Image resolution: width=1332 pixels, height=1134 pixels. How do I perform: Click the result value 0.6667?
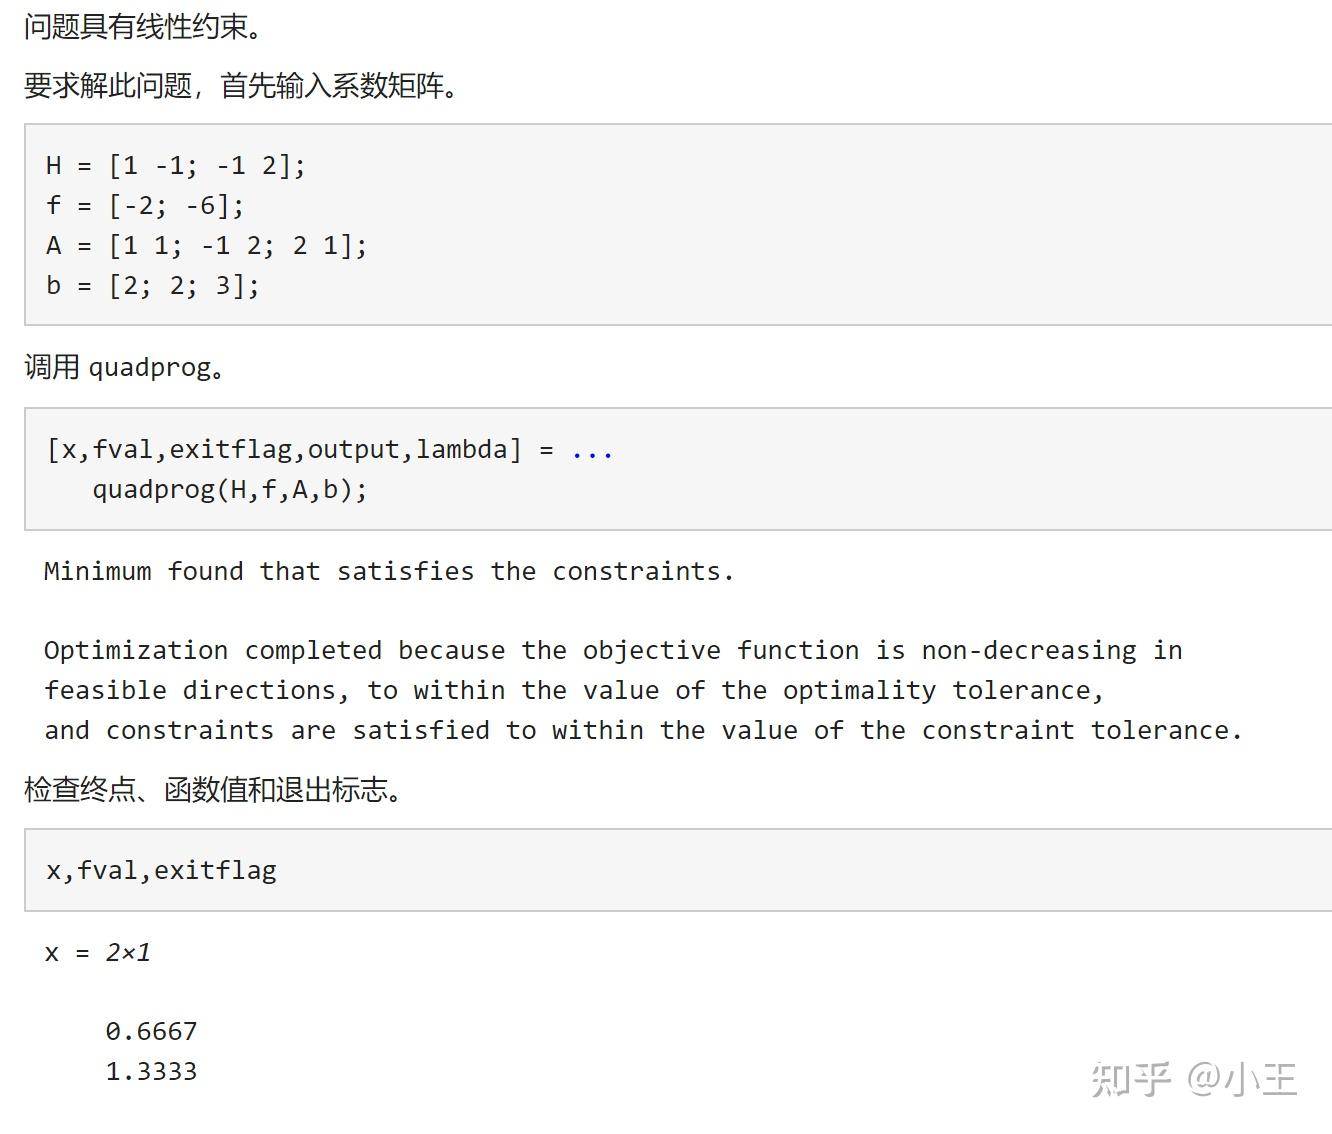[x=151, y=1031]
